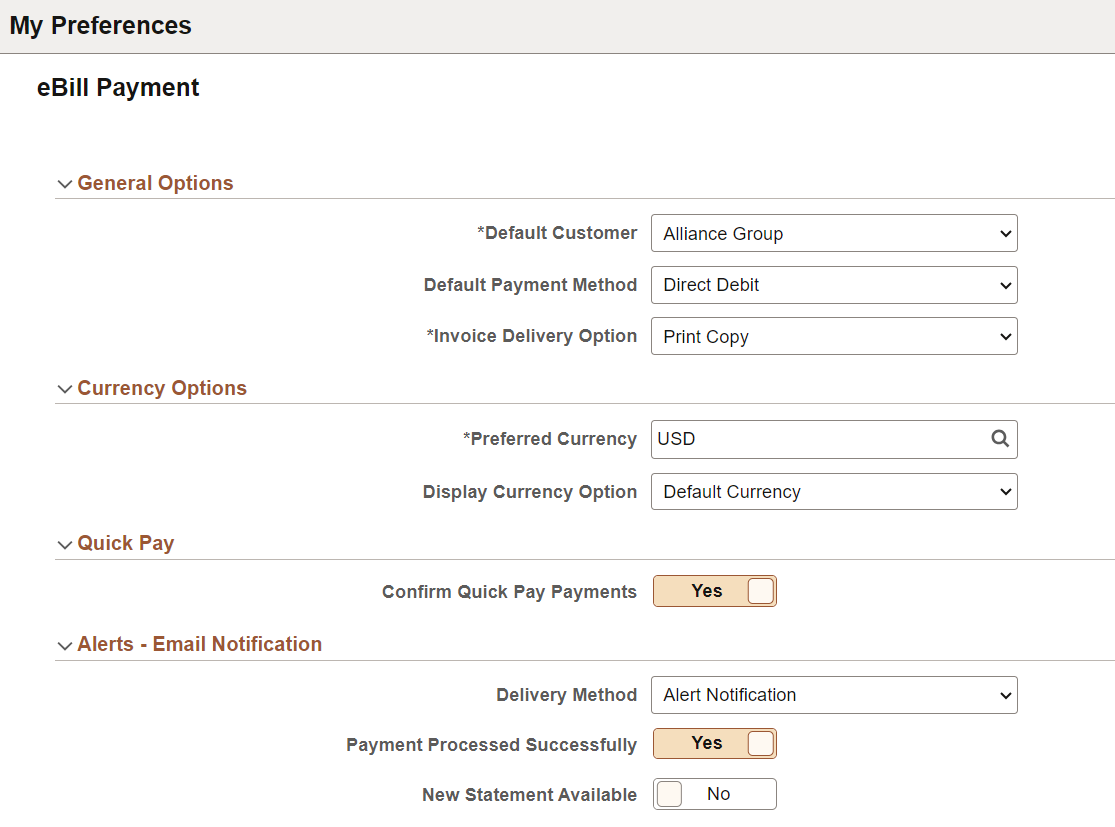Enable the New Statement Available toggle
The image size is (1115, 827).
point(715,794)
